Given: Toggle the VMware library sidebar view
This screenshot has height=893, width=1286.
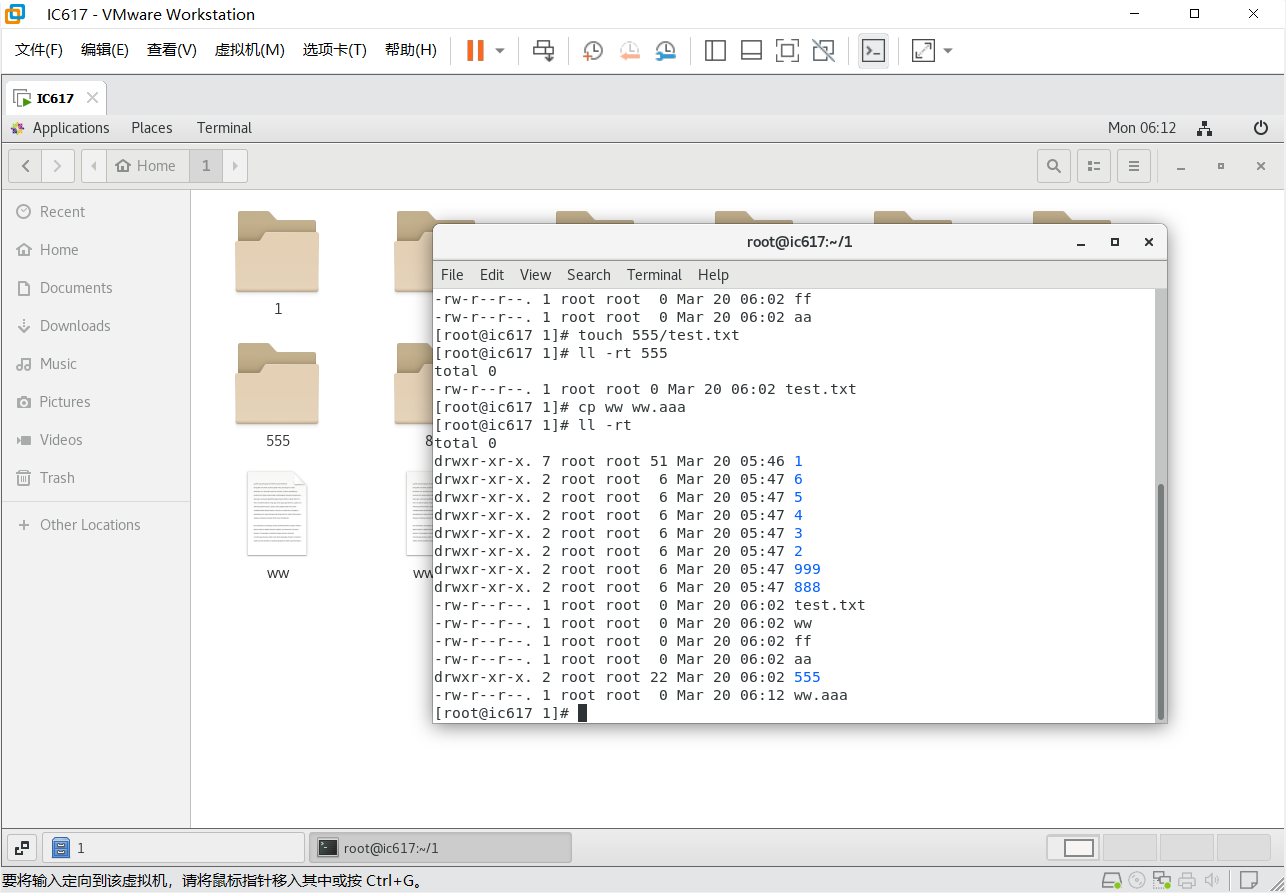Looking at the screenshot, I should pos(715,50).
